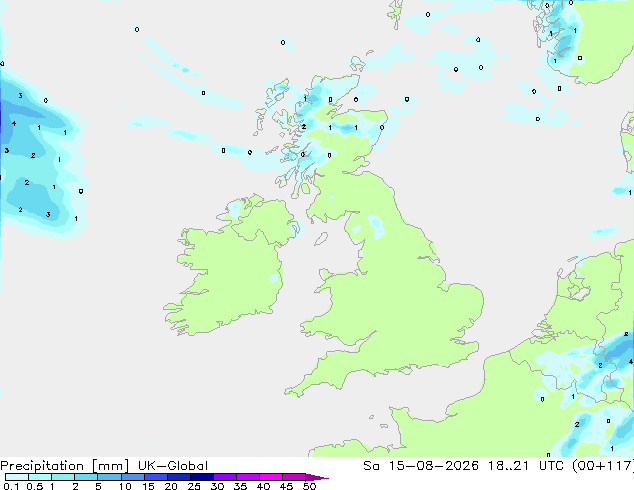Pick the 1–2 mm legend color box
634x490 pixels.
pyautogui.click(x=63, y=477)
